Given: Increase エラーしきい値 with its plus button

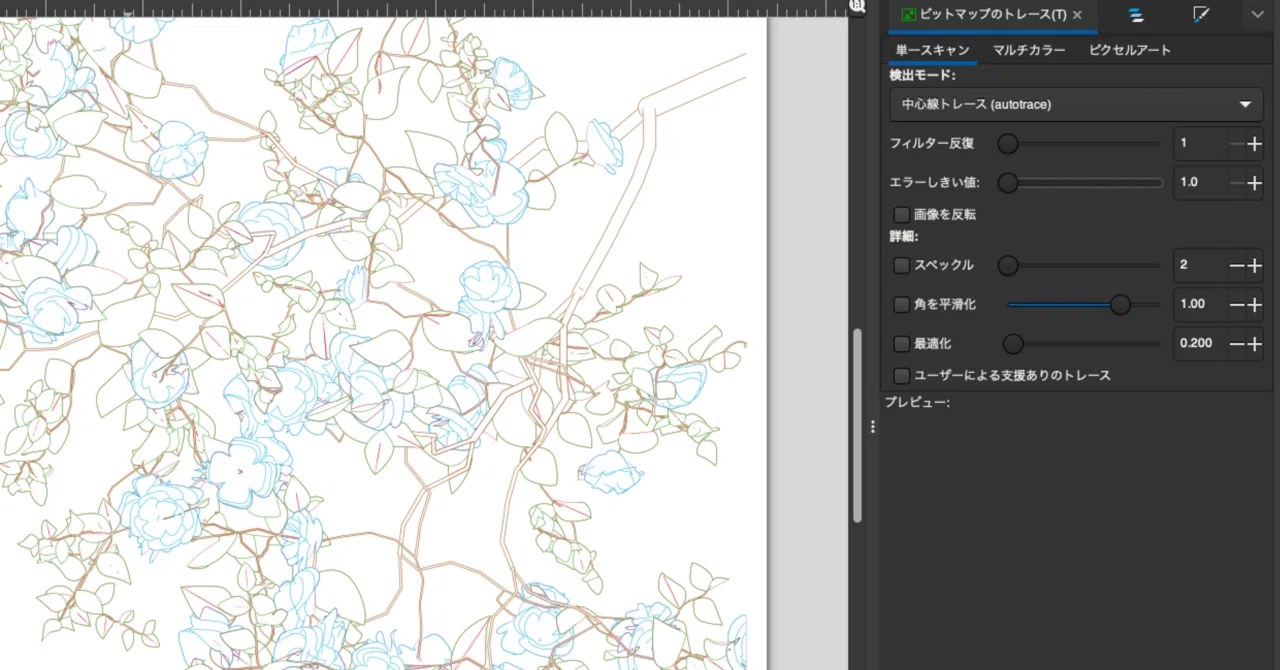Looking at the screenshot, I should point(1255,183).
